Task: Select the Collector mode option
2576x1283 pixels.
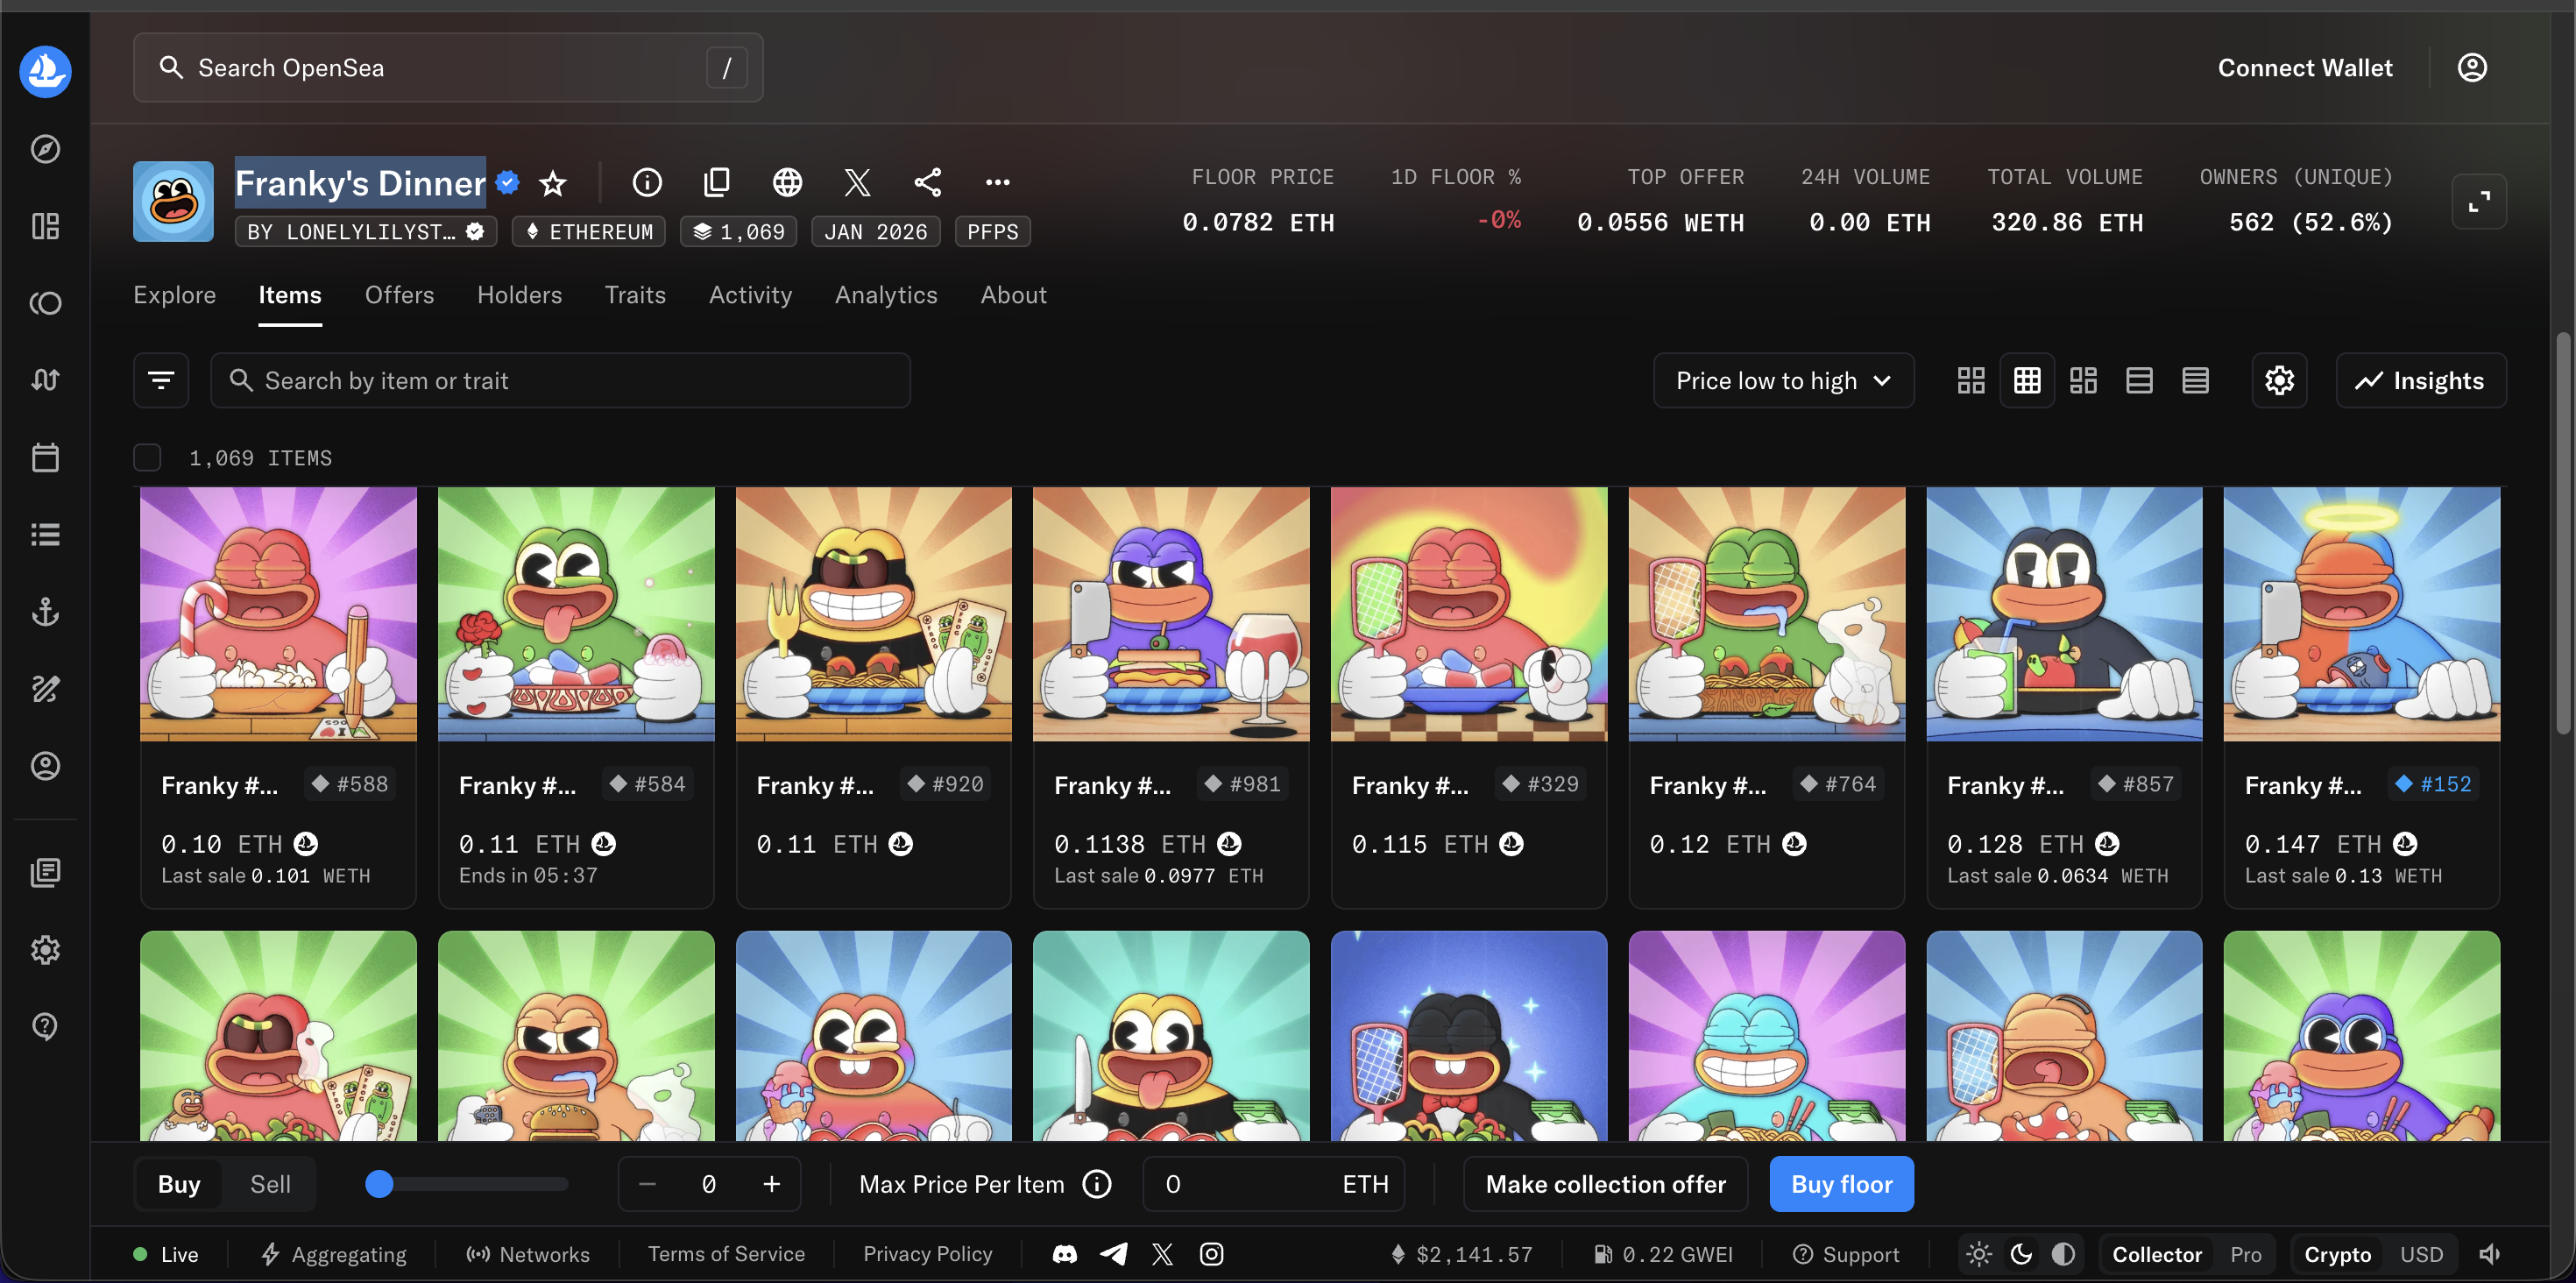Action: 2157,1254
